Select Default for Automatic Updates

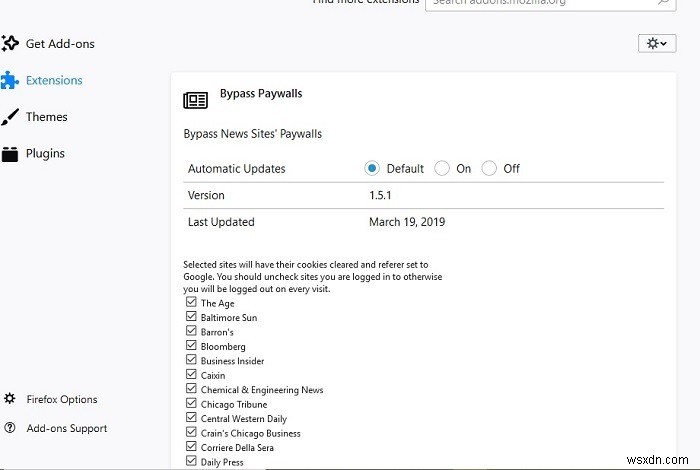(x=371, y=168)
